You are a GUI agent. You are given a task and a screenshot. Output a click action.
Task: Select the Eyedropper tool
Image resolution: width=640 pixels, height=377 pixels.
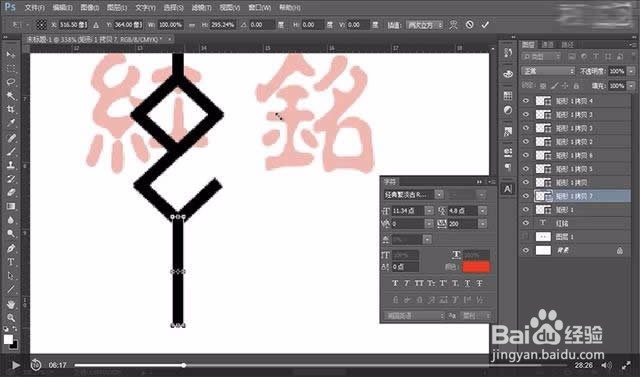(x=11, y=123)
